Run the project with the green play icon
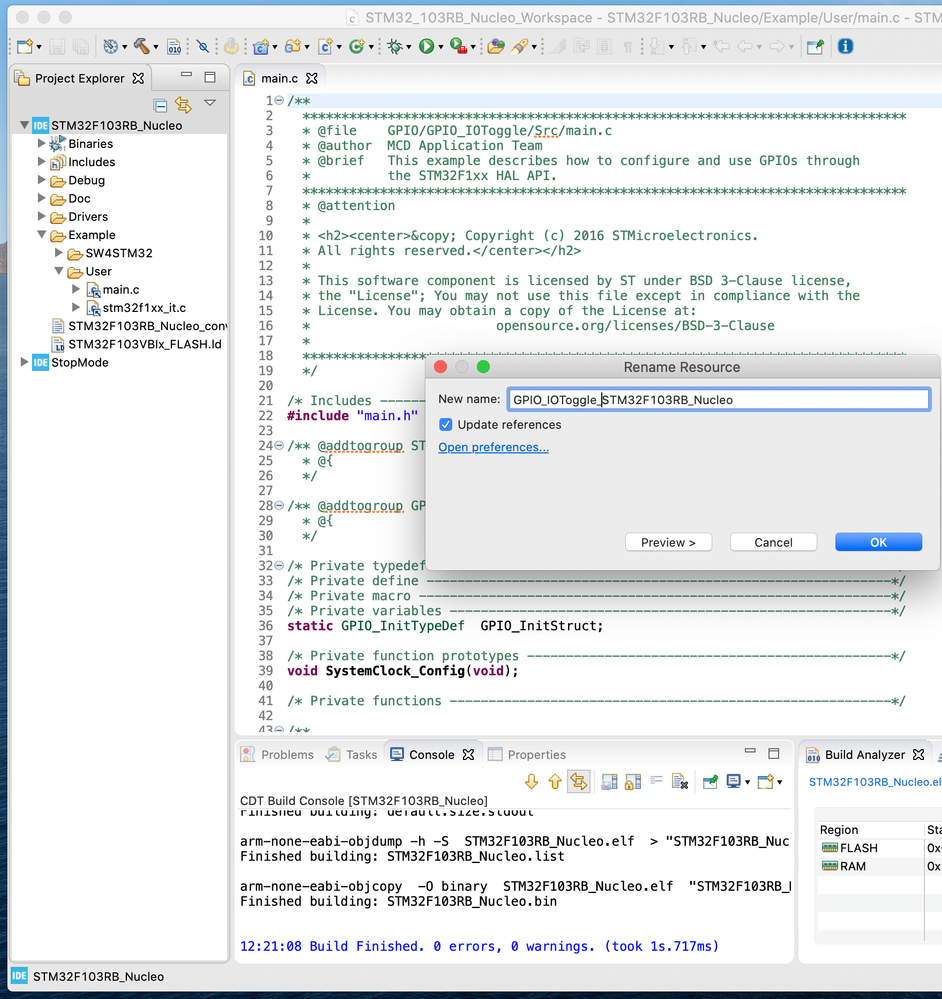This screenshot has width=942, height=999. [426, 47]
